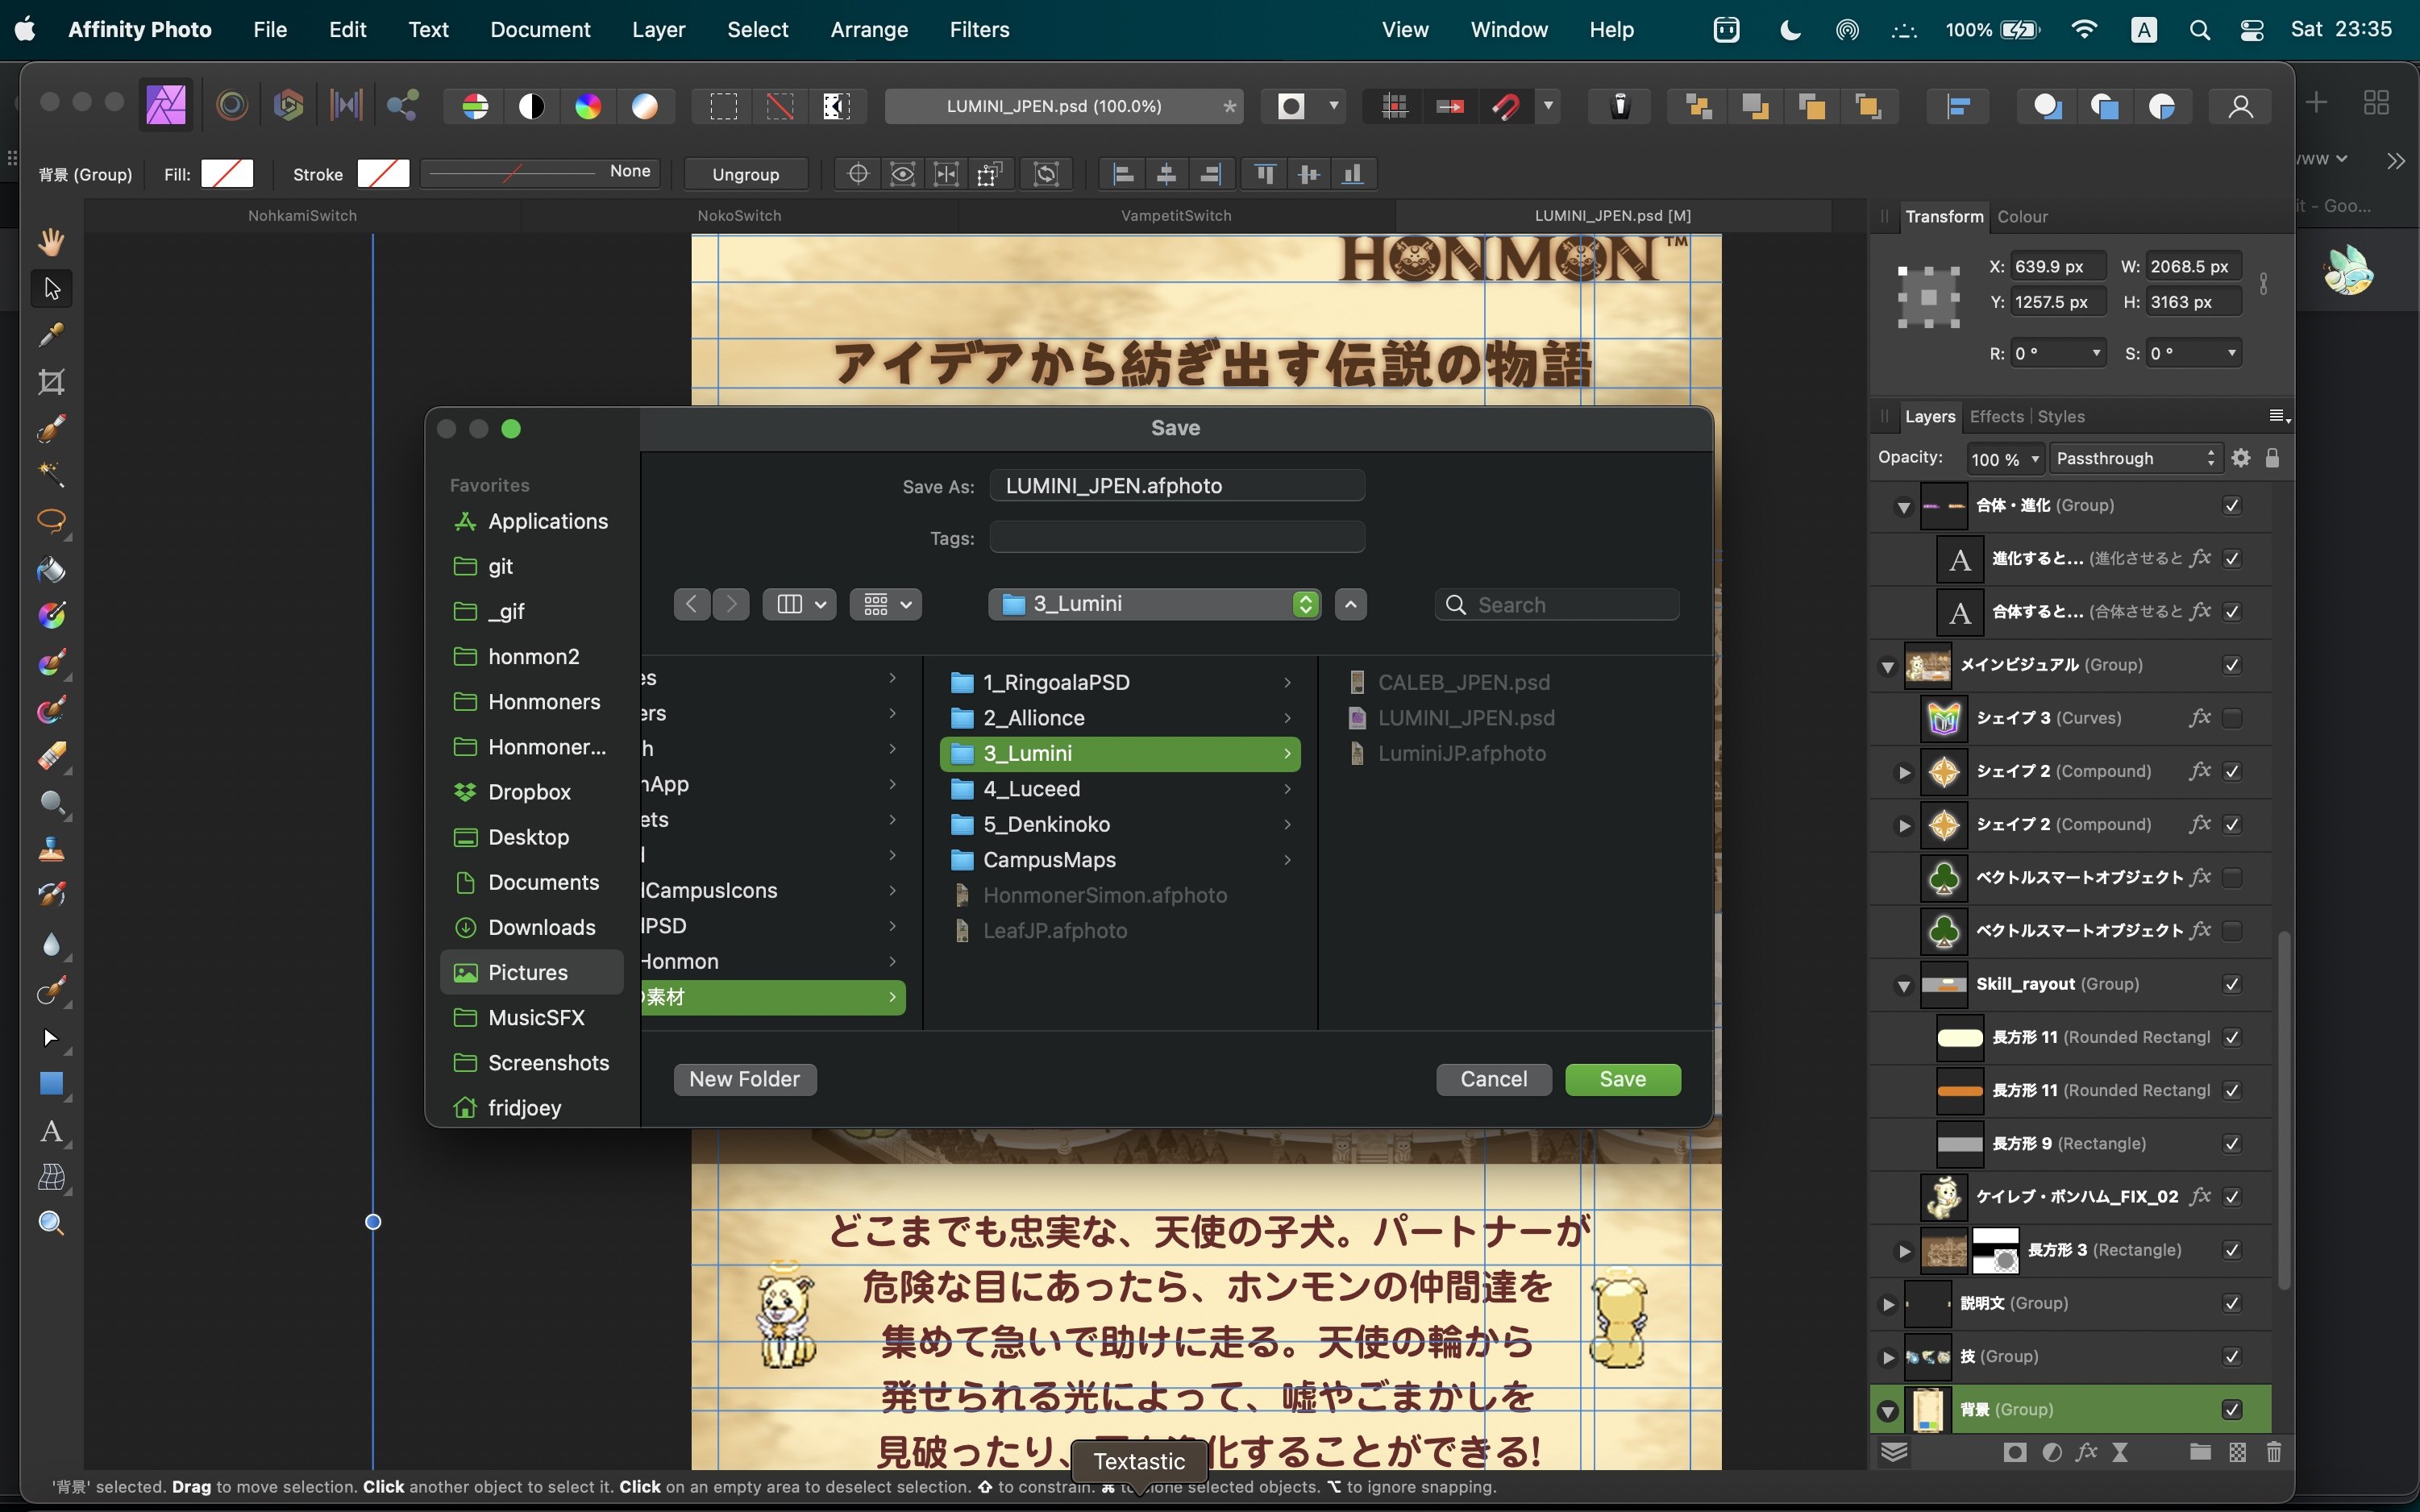Toggle visibility of 長方形 3 Rectangle layer
Image resolution: width=2420 pixels, height=1512 pixels.
[x=2232, y=1250]
